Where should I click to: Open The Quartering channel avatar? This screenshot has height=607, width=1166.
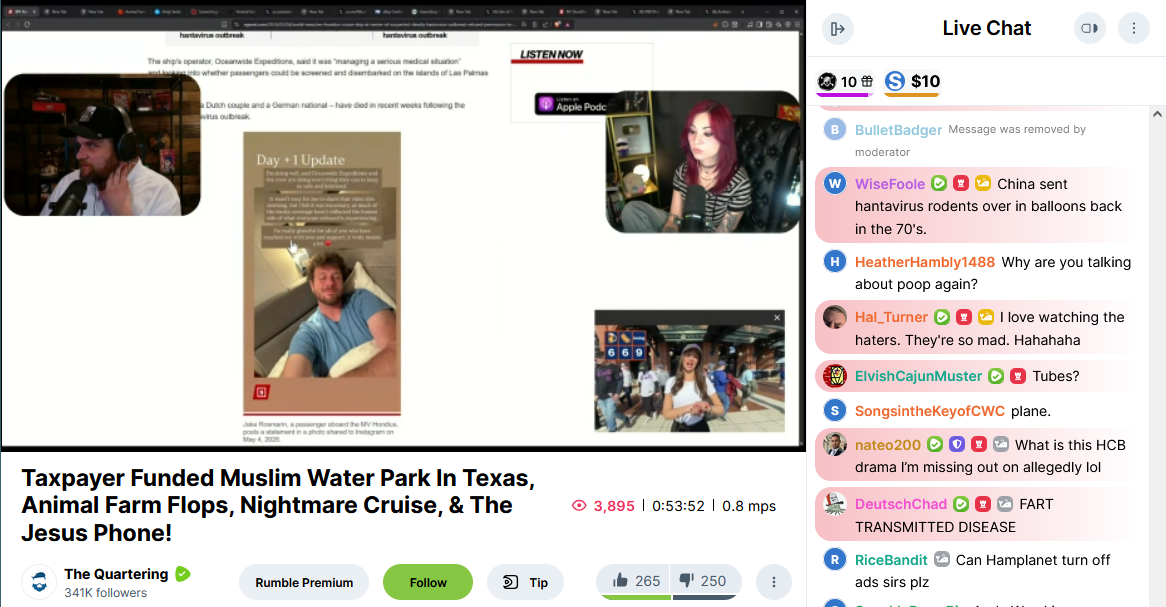click(39, 582)
